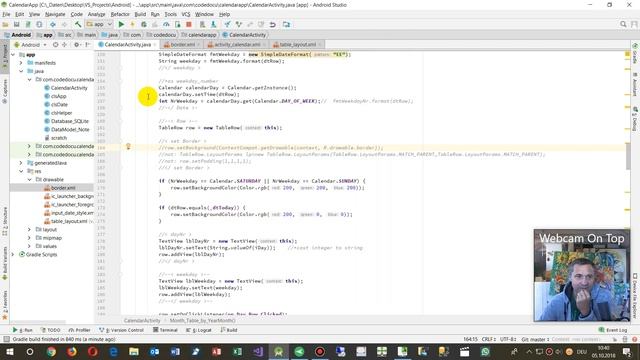Open the Terminal tool window
The width and height of the screenshot is (640, 360).
(165, 330)
